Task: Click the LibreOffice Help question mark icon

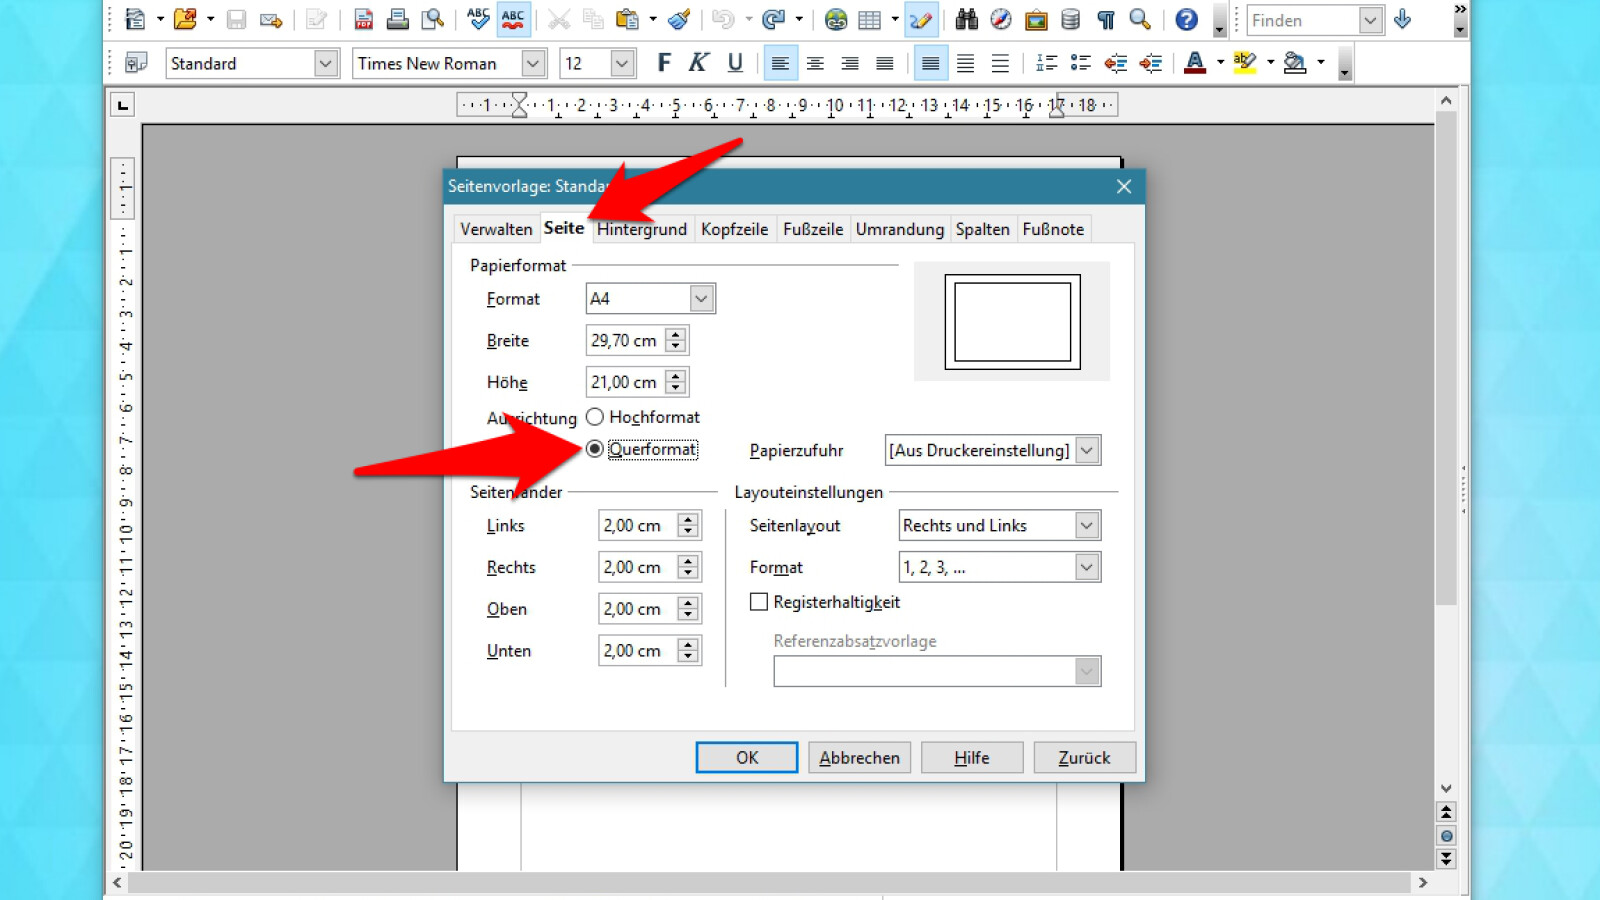Action: (1186, 19)
